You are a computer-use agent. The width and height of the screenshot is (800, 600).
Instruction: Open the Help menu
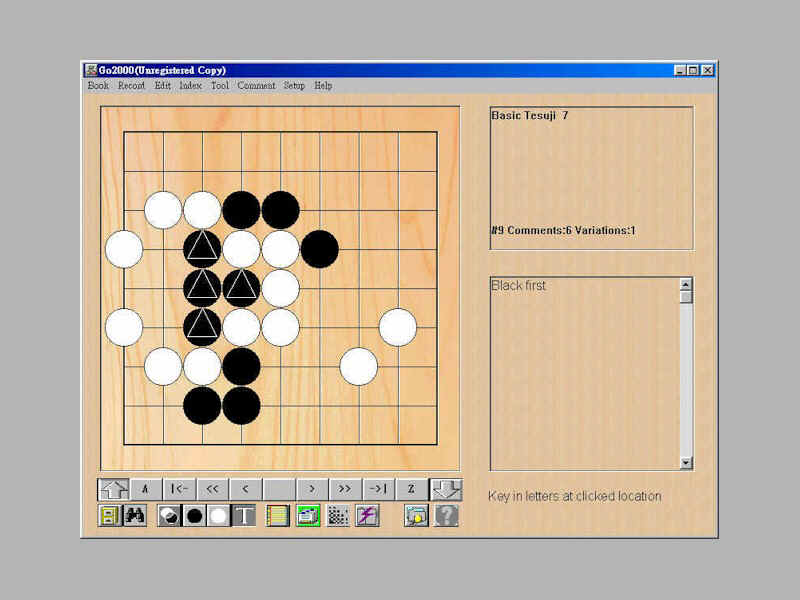323,86
